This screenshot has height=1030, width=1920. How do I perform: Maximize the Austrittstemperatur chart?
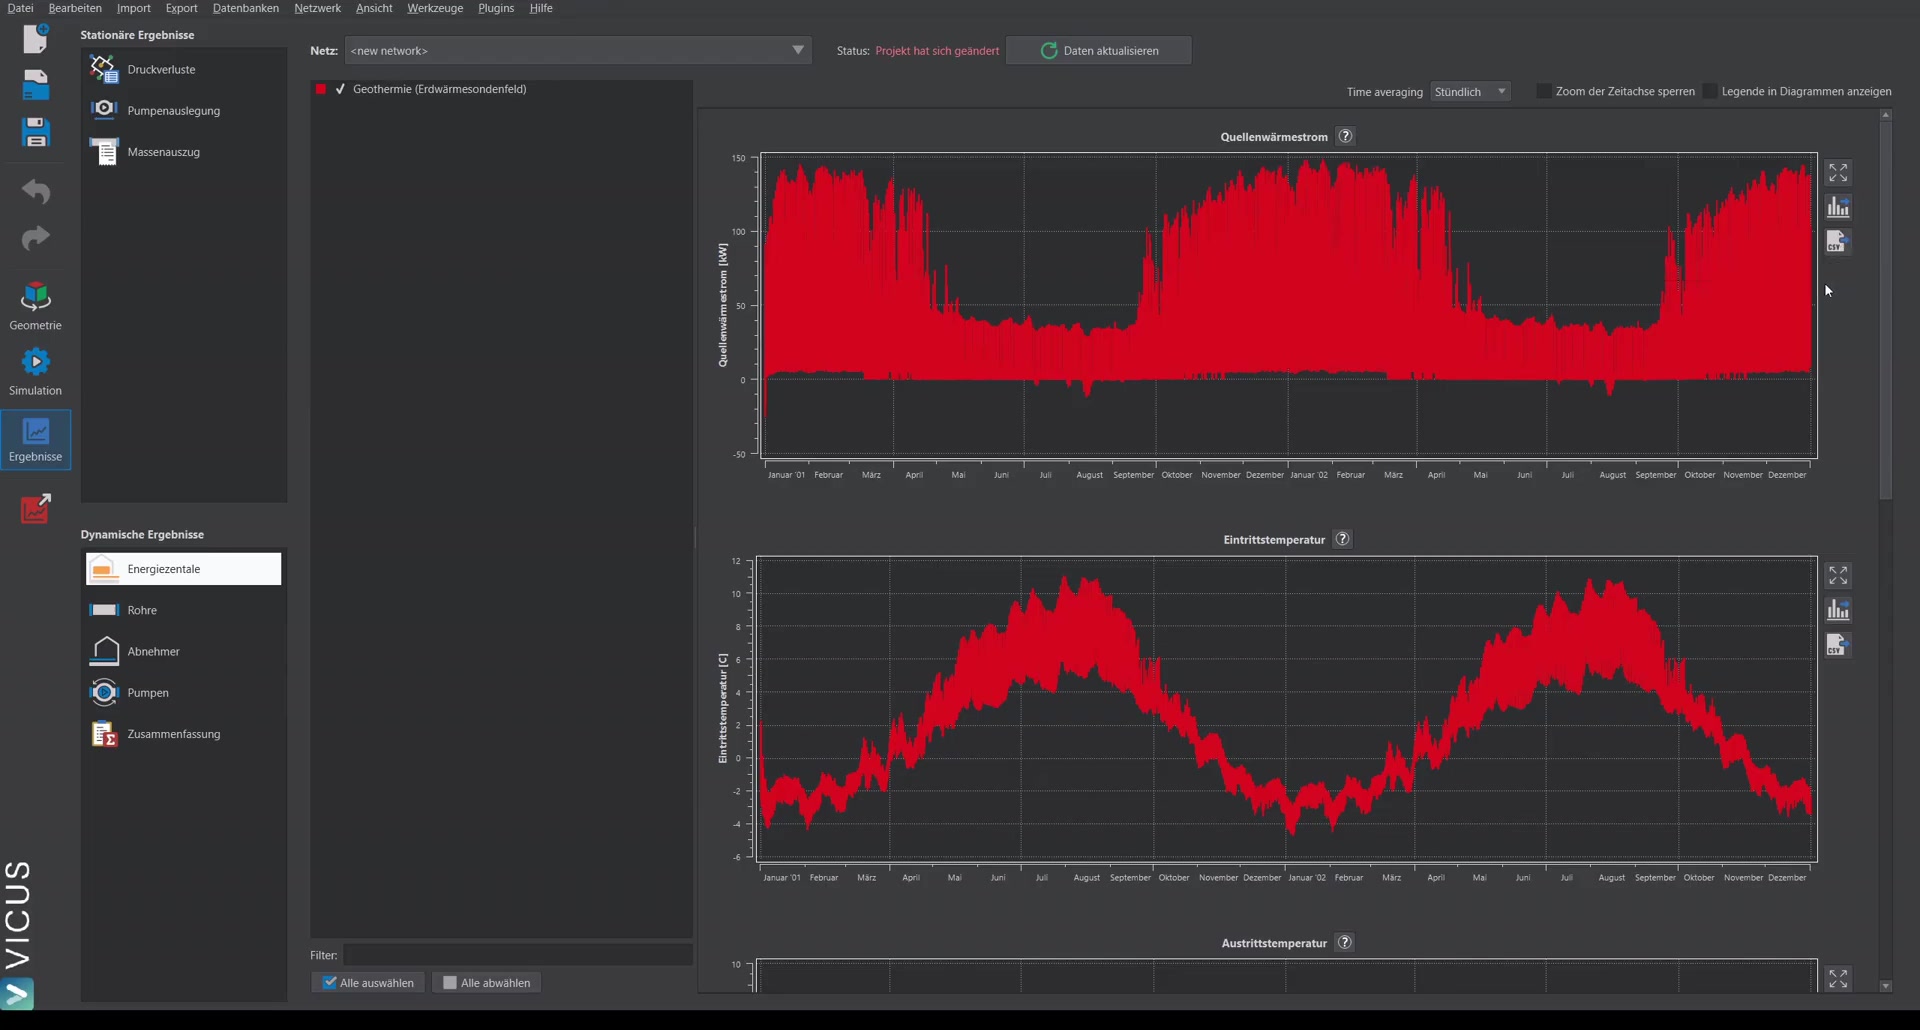[x=1838, y=978]
